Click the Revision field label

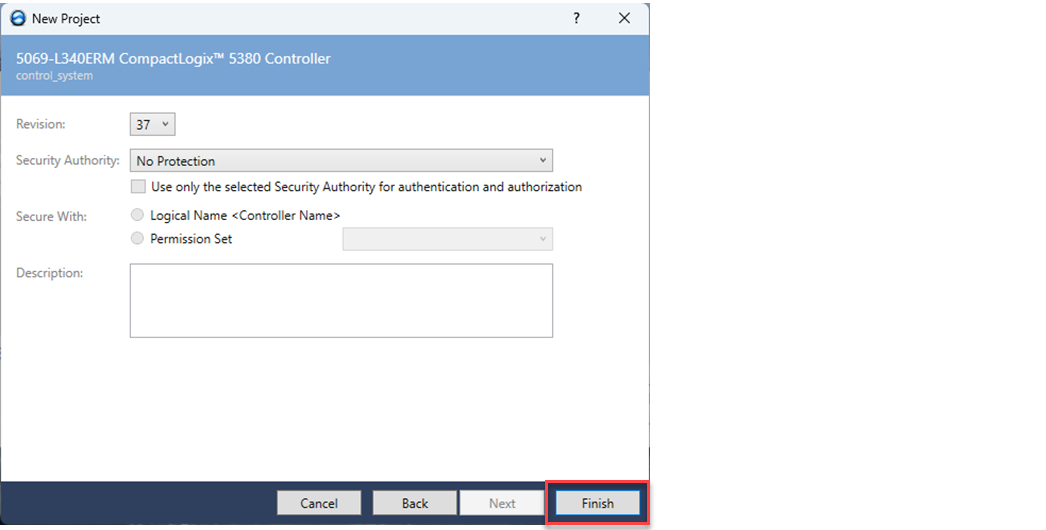[x=41, y=125]
